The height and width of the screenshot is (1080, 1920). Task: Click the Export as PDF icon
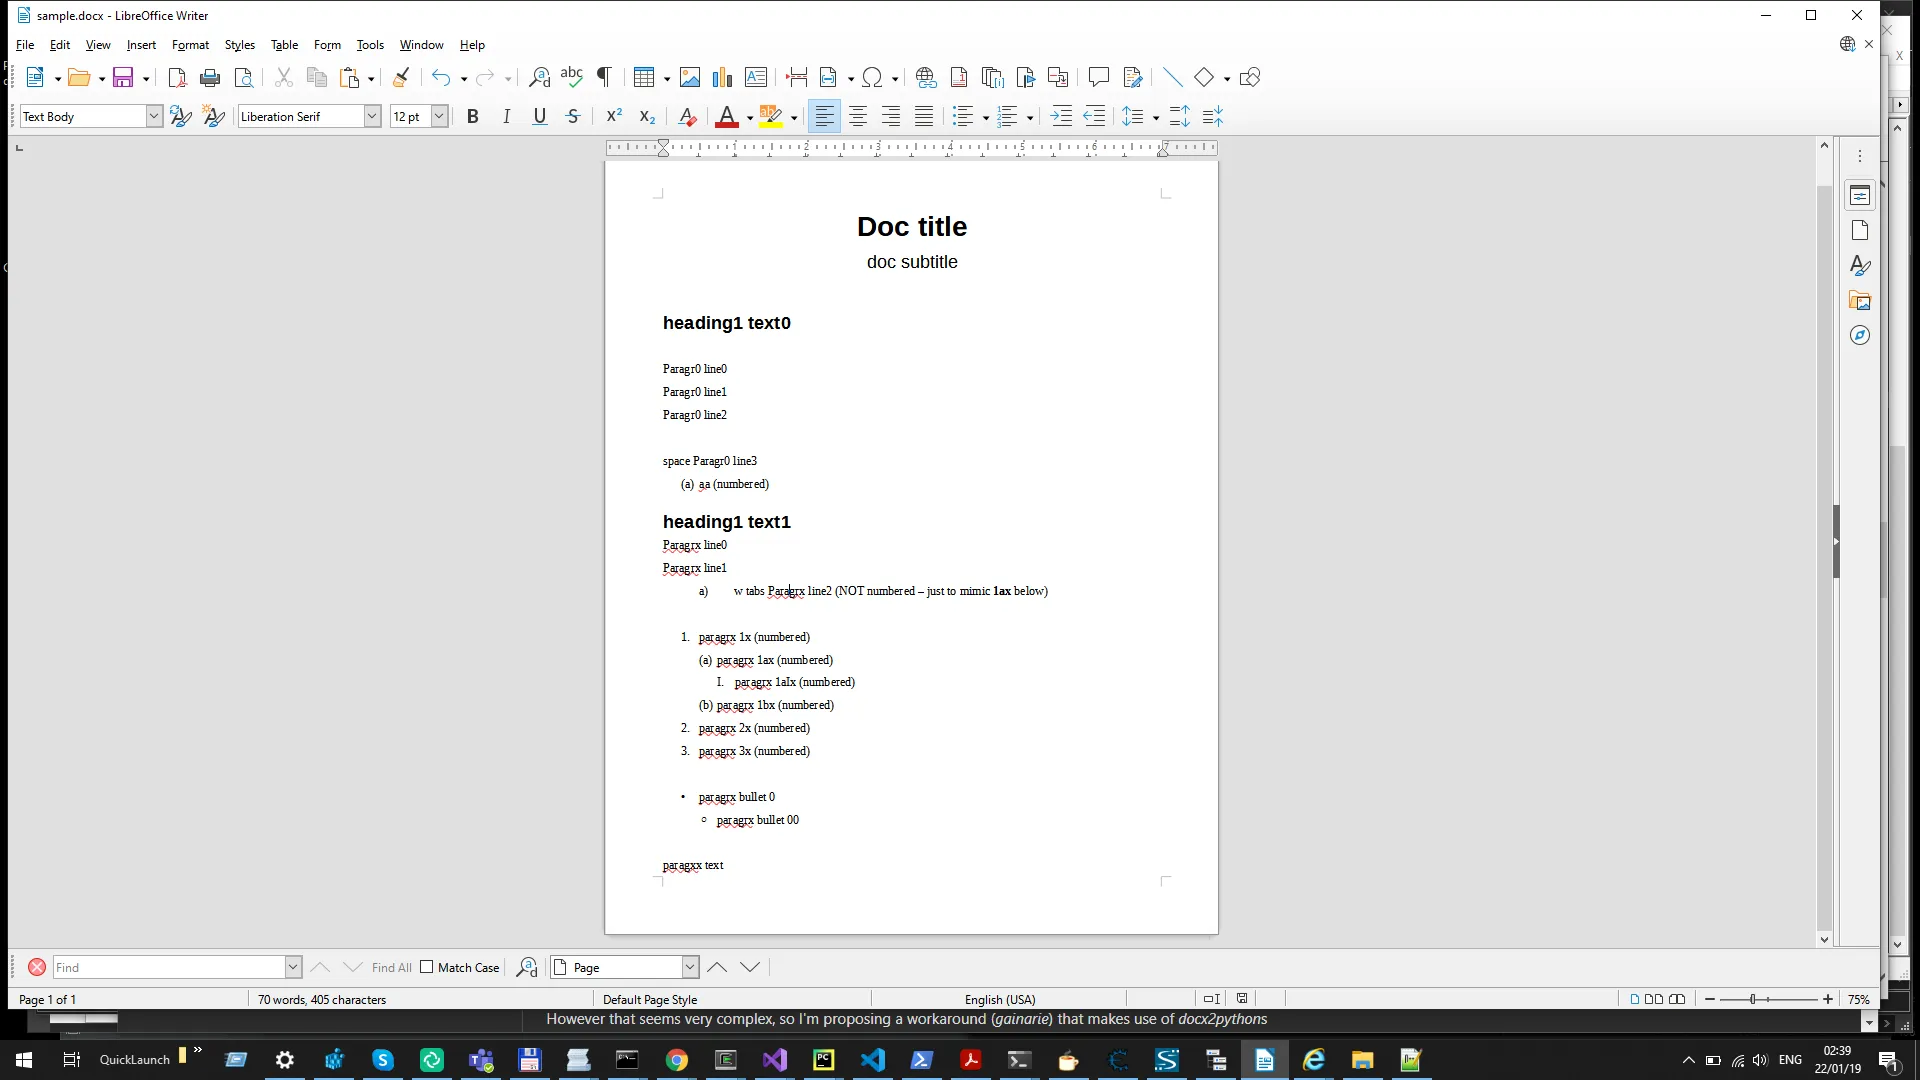pos(177,78)
